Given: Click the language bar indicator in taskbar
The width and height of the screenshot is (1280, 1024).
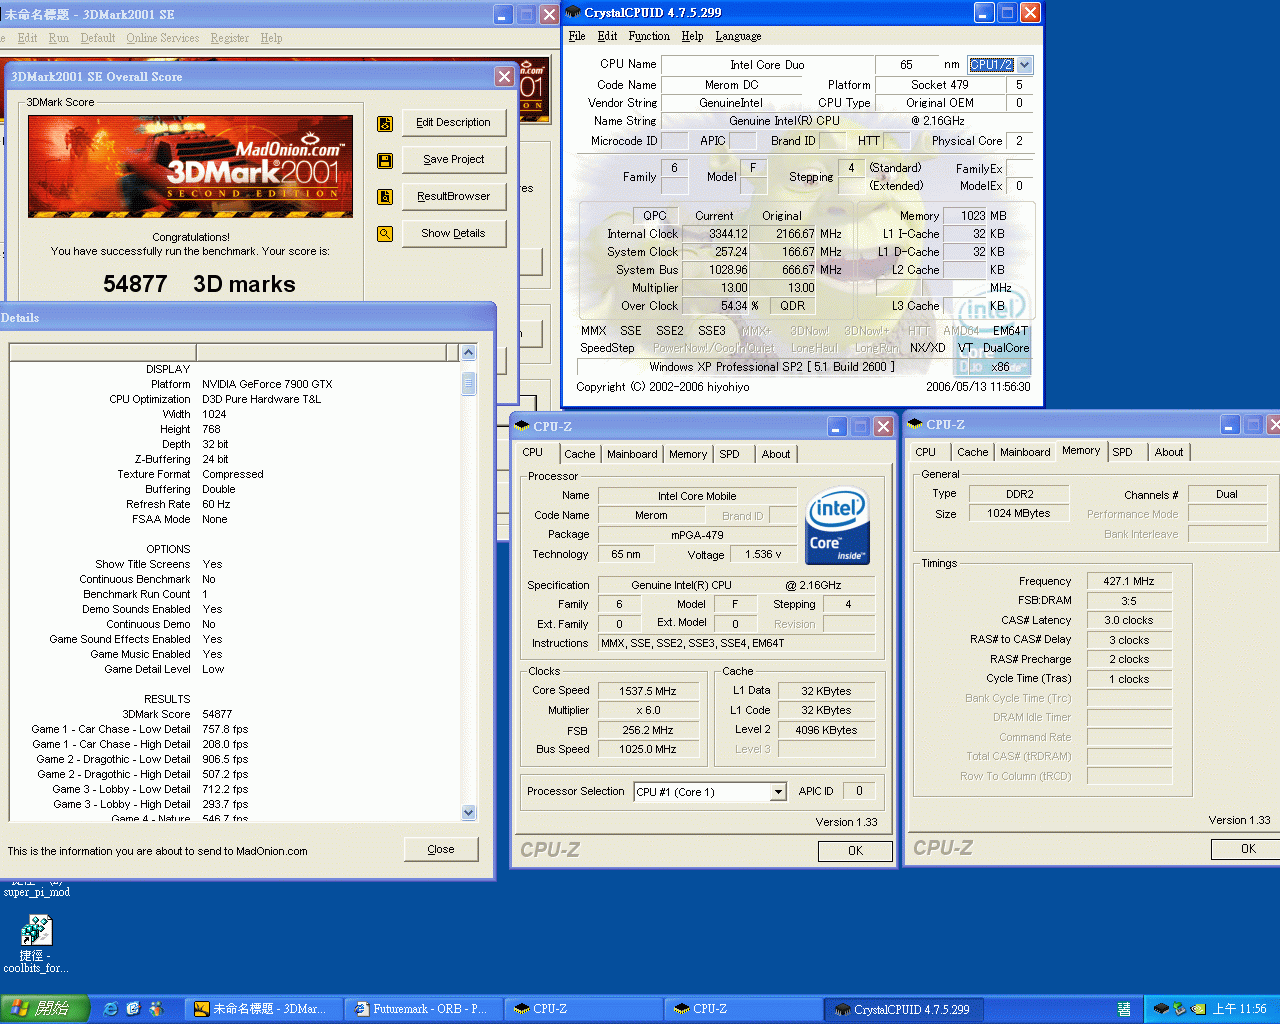Looking at the screenshot, I should tap(1124, 1009).
